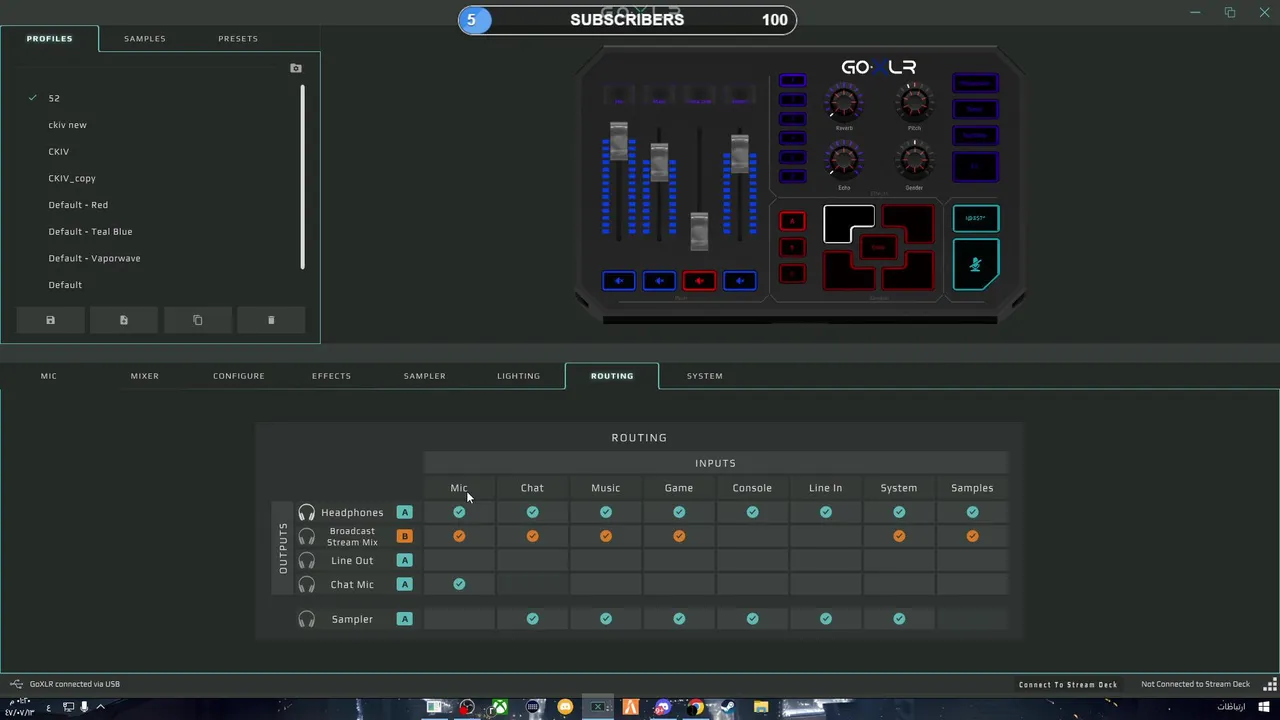Delete the profile using the trash icon
The height and width of the screenshot is (720, 1280).
click(x=271, y=320)
